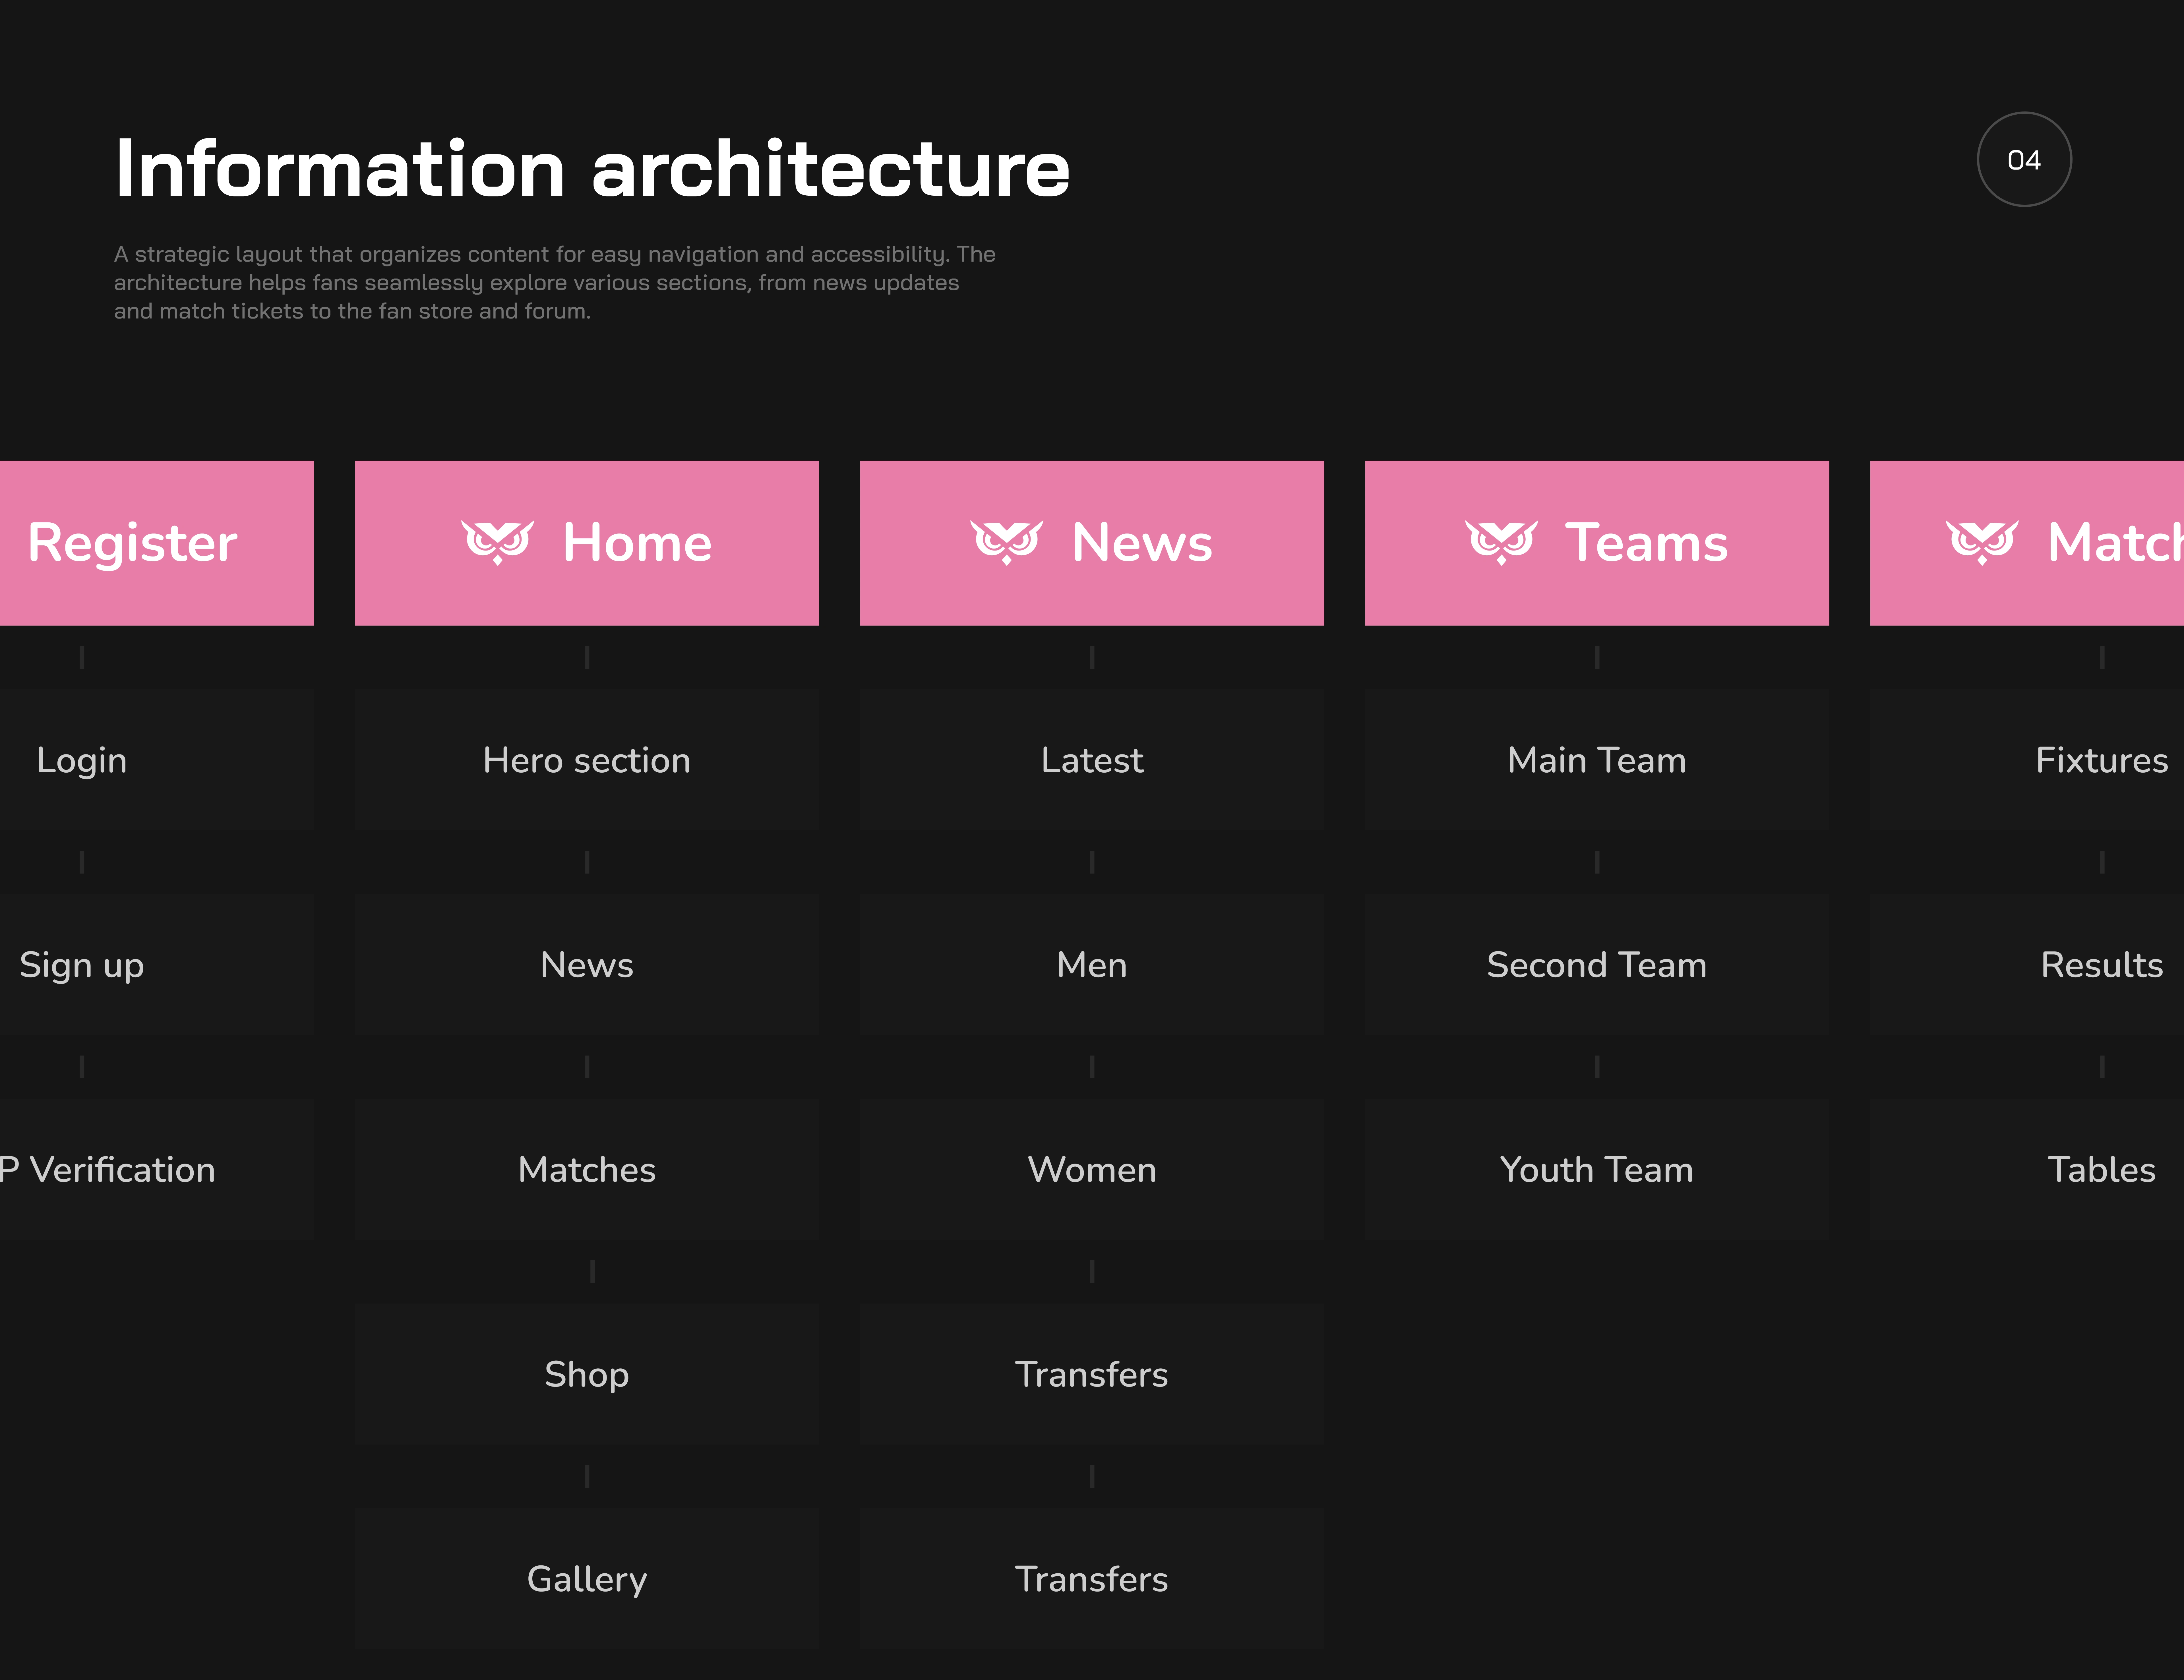Select the Teams header card label

[x=1646, y=543]
